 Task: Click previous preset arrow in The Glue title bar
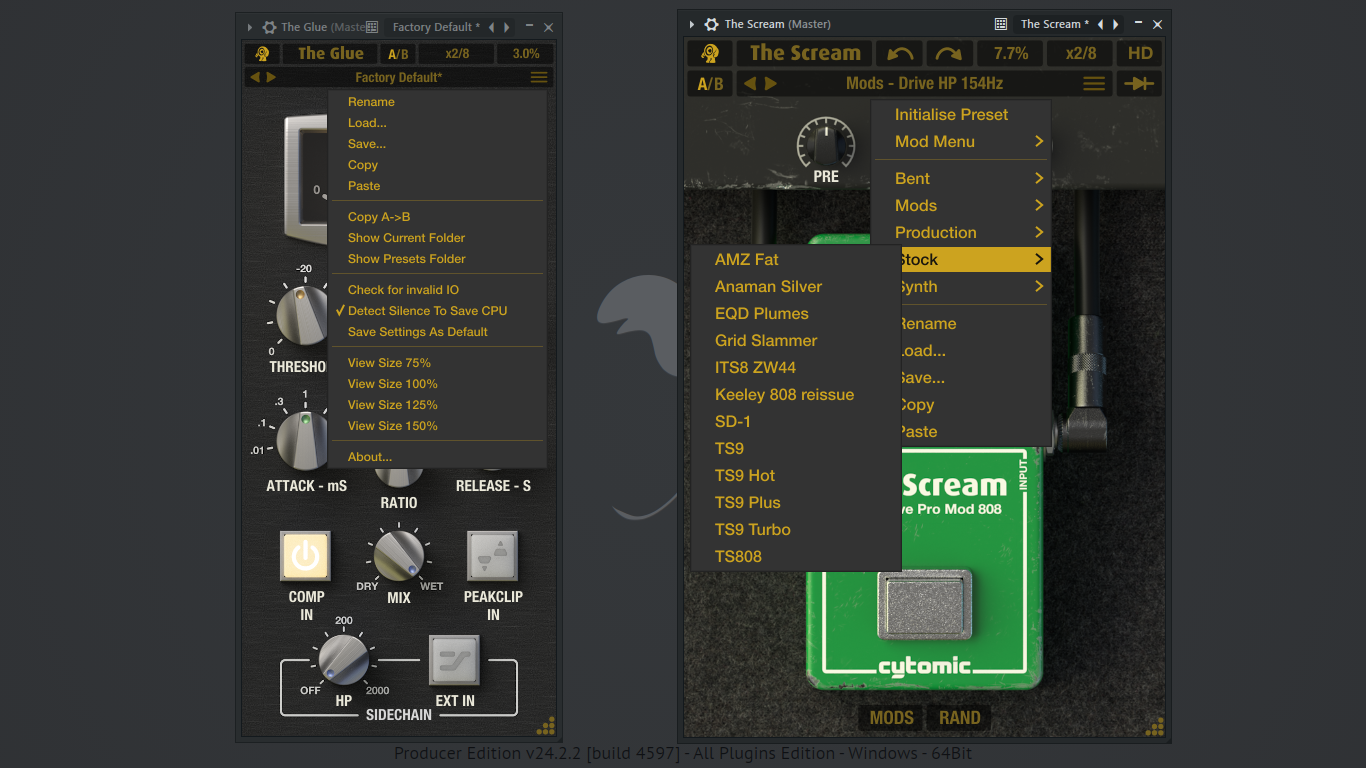[x=491, y=27]
